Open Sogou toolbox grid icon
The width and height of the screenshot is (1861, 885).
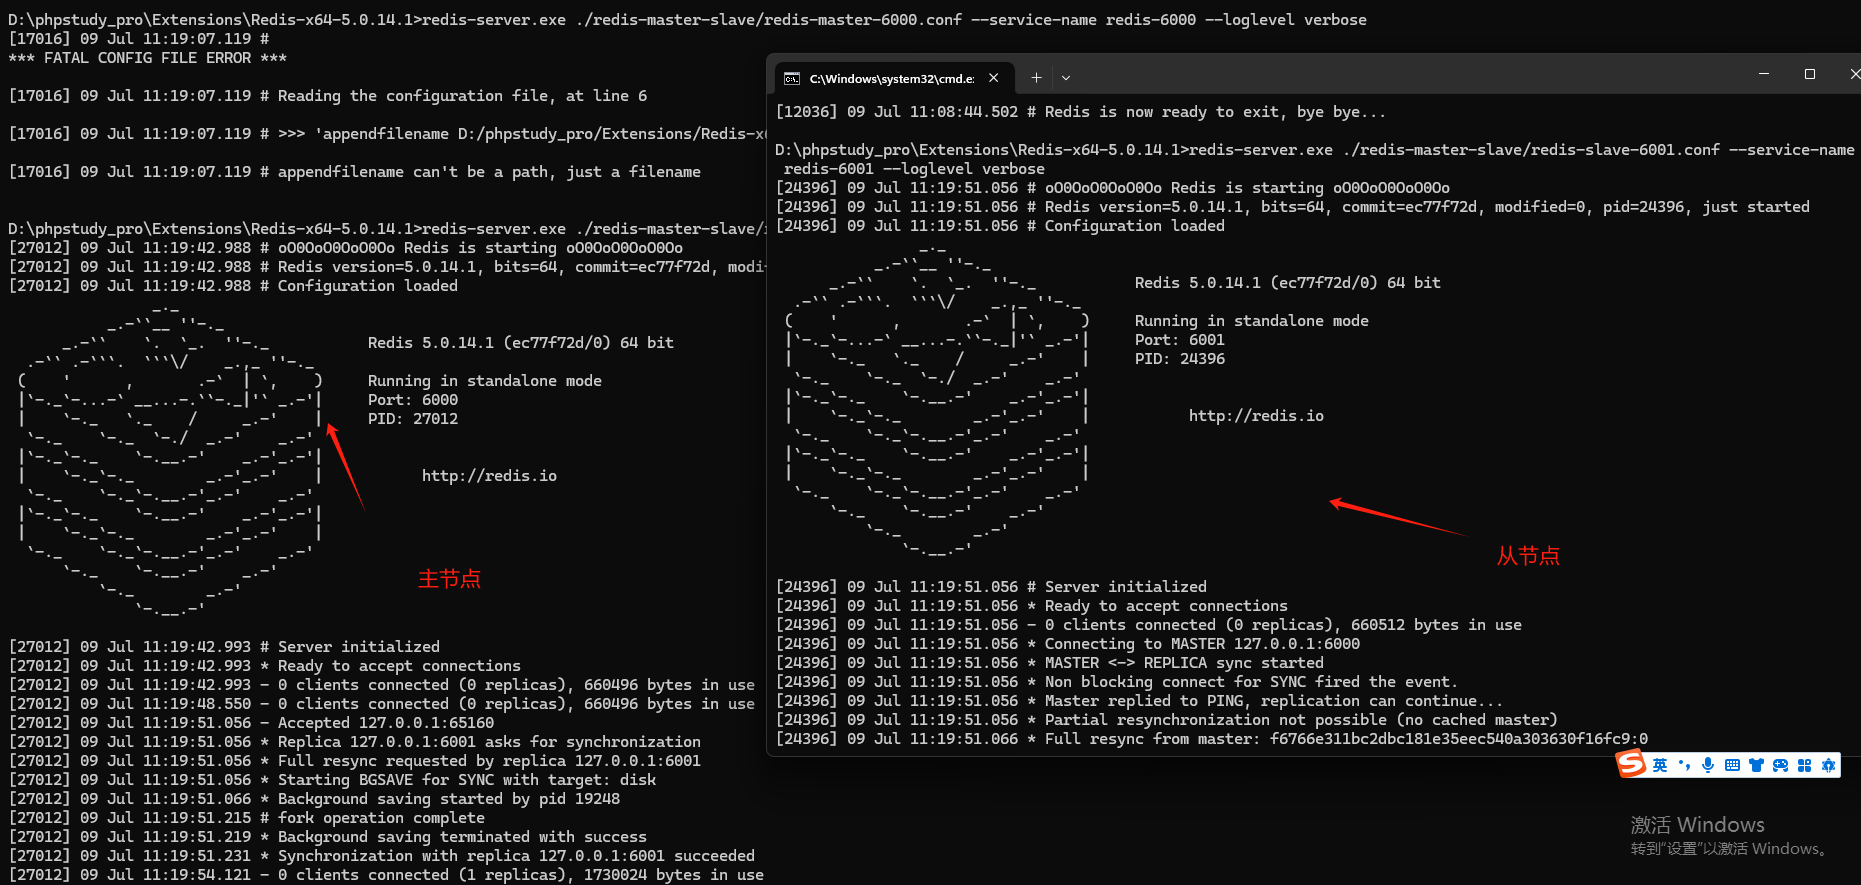point(1804,766)
